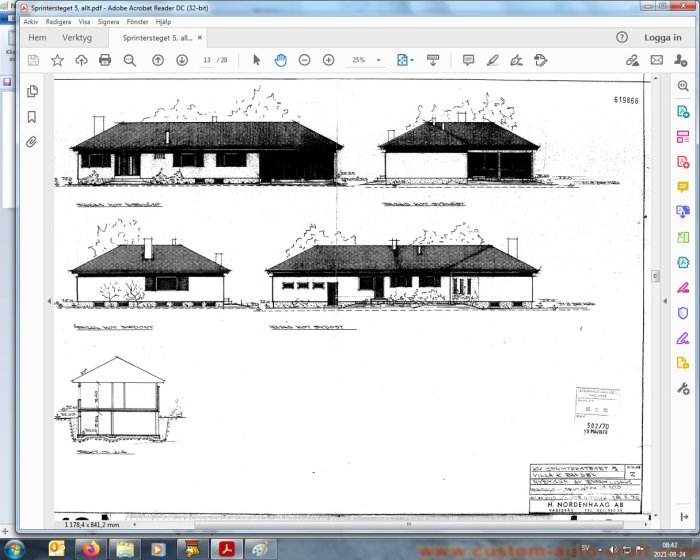700x560 pixels.
Task: Go to next page using down arrow
Action: pyautogui.click(x=182, y=60)
